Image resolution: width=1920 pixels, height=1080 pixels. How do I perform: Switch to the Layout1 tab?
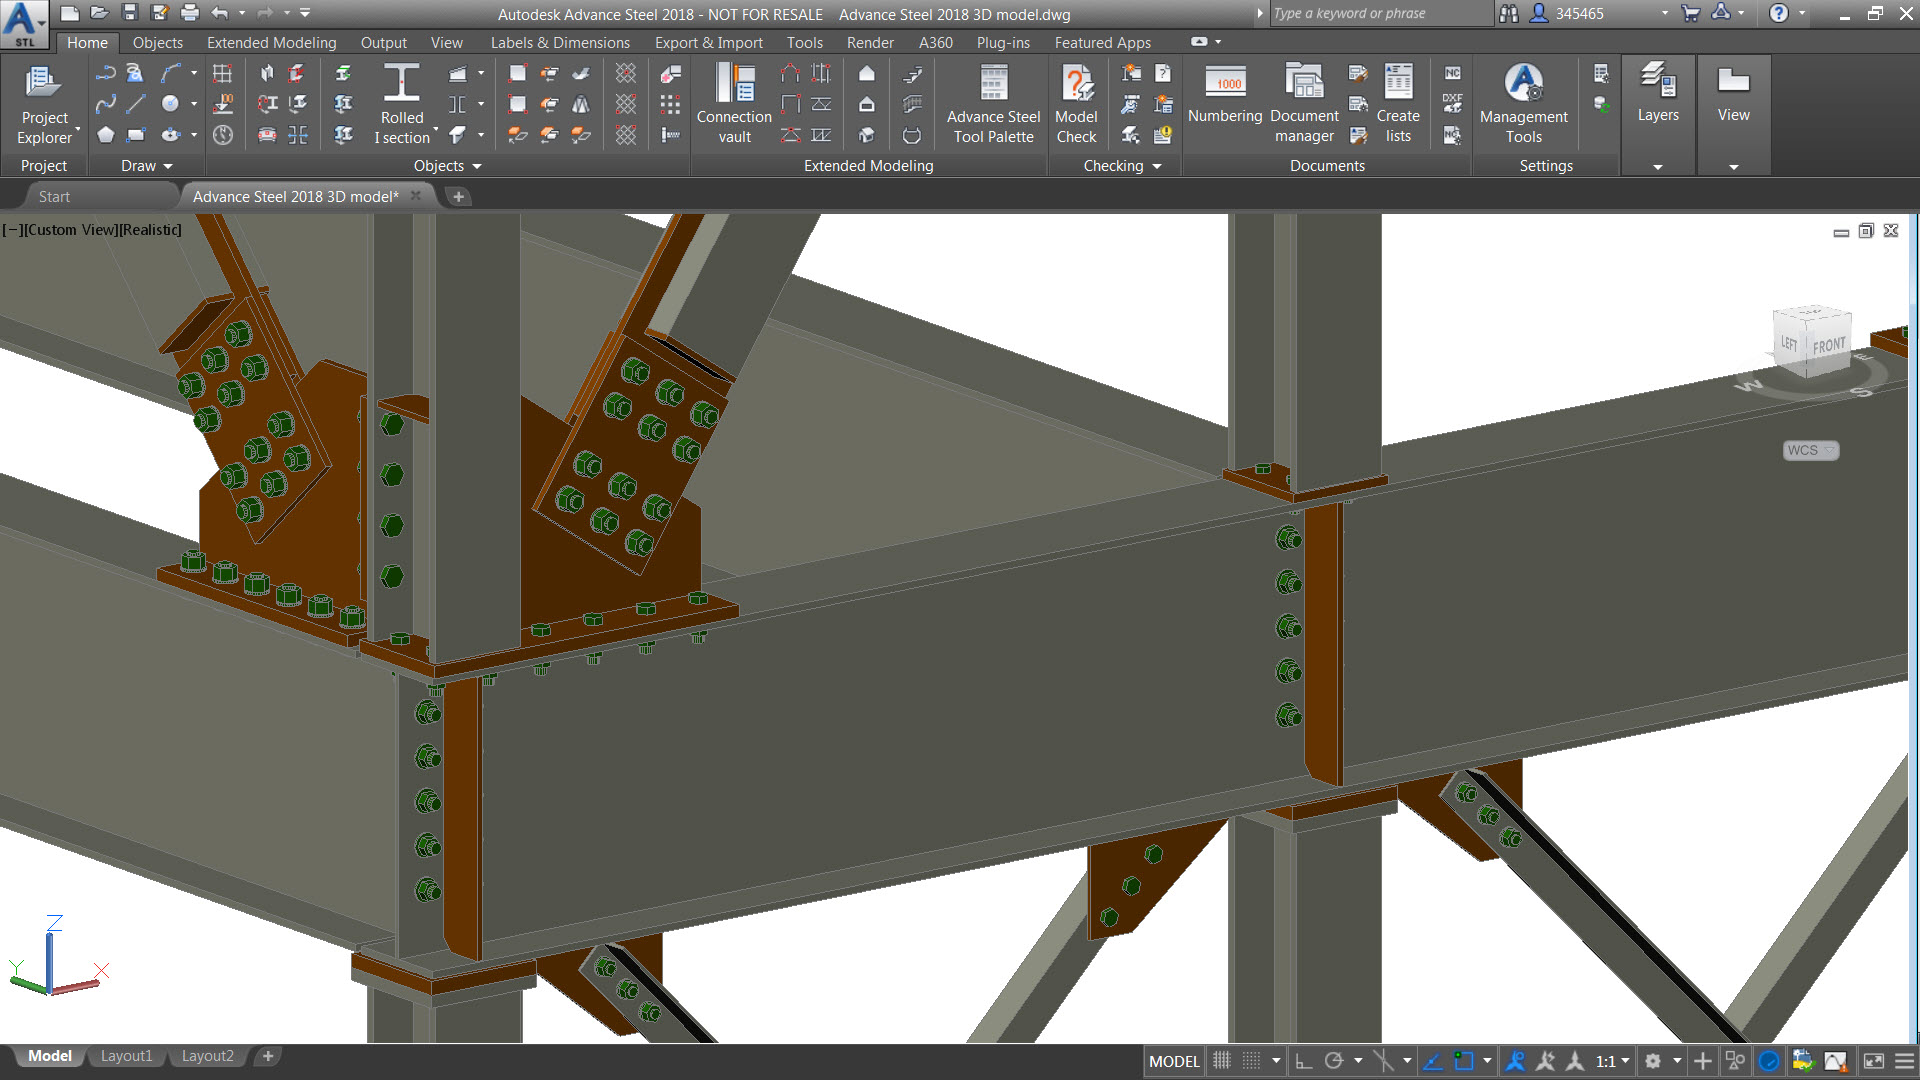pos(126,1056)
